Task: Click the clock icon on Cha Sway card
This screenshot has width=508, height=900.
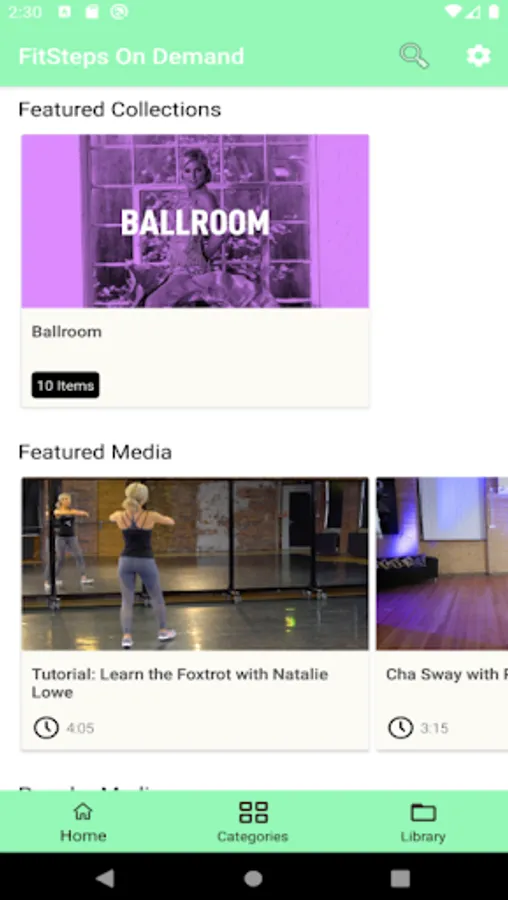Action: [x=400, y=728]
